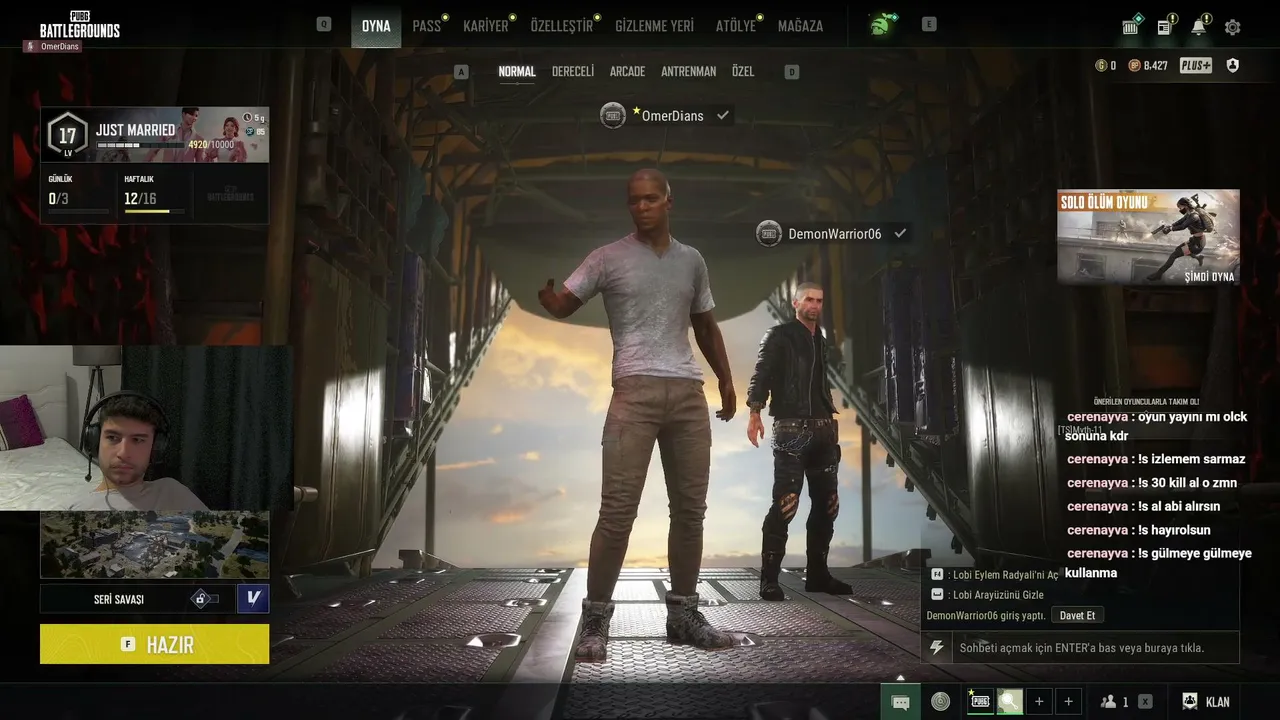The image size is (1280, 720).
Task: Dismiss friends count with X button
Action: [x=1145, y=702]
